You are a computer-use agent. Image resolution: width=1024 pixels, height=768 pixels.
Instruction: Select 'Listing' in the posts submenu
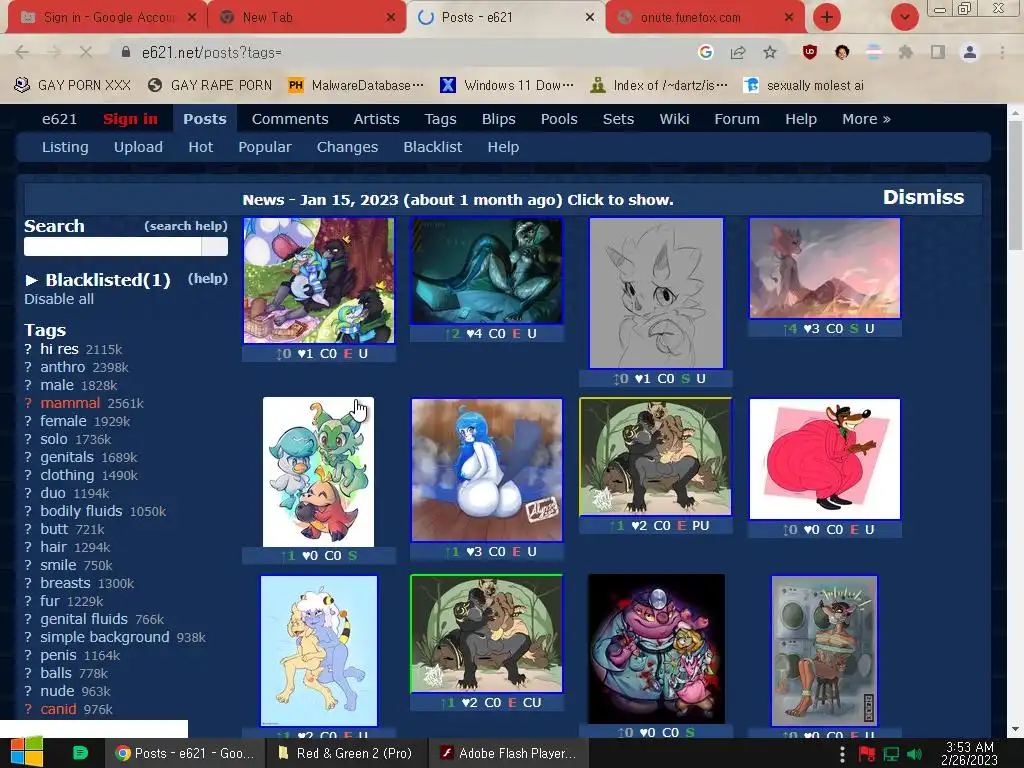point(65,147)
